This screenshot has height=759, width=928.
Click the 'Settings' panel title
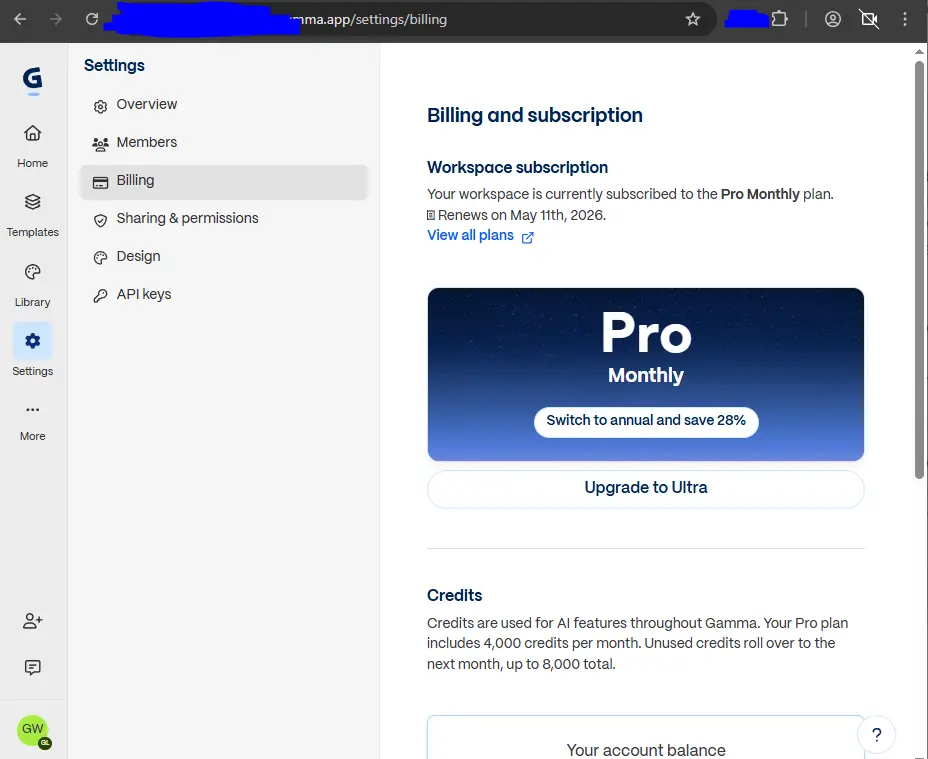click(x=114, y=66)
